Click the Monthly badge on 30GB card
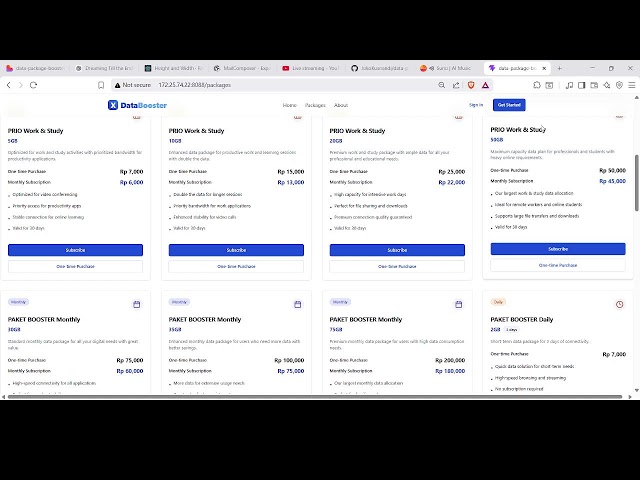This screenshot has width=640, height=480. (x=18, y=302)
